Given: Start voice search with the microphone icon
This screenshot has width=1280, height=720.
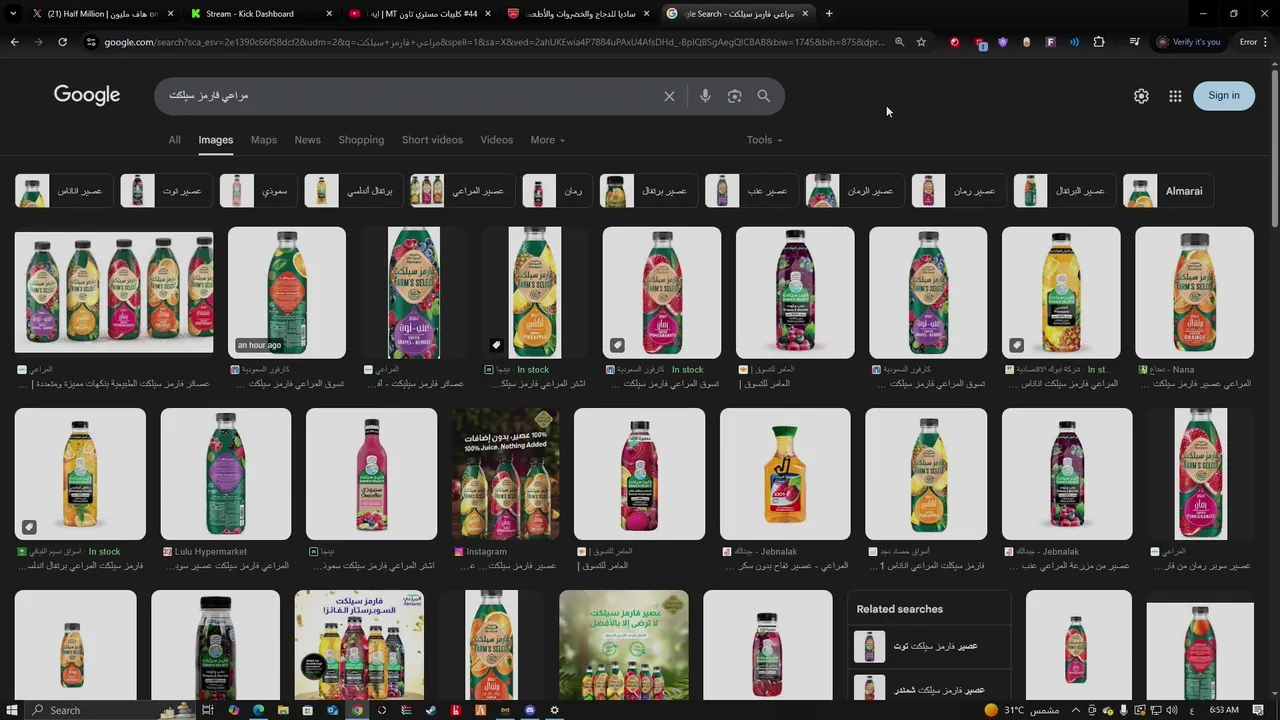Looking at the screenshot, I should tap(705, 96).
